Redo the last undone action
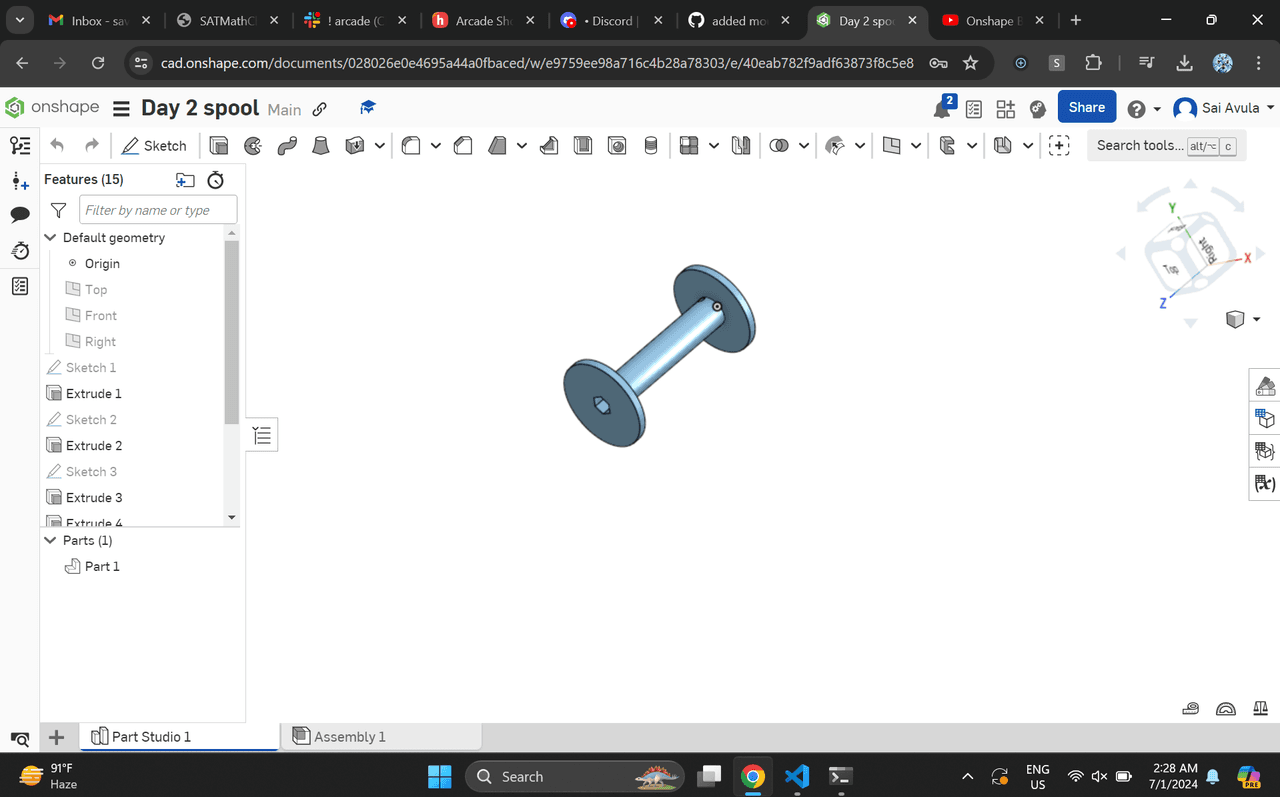Screen dimensions: 1280x797 (x=92, y=145)
